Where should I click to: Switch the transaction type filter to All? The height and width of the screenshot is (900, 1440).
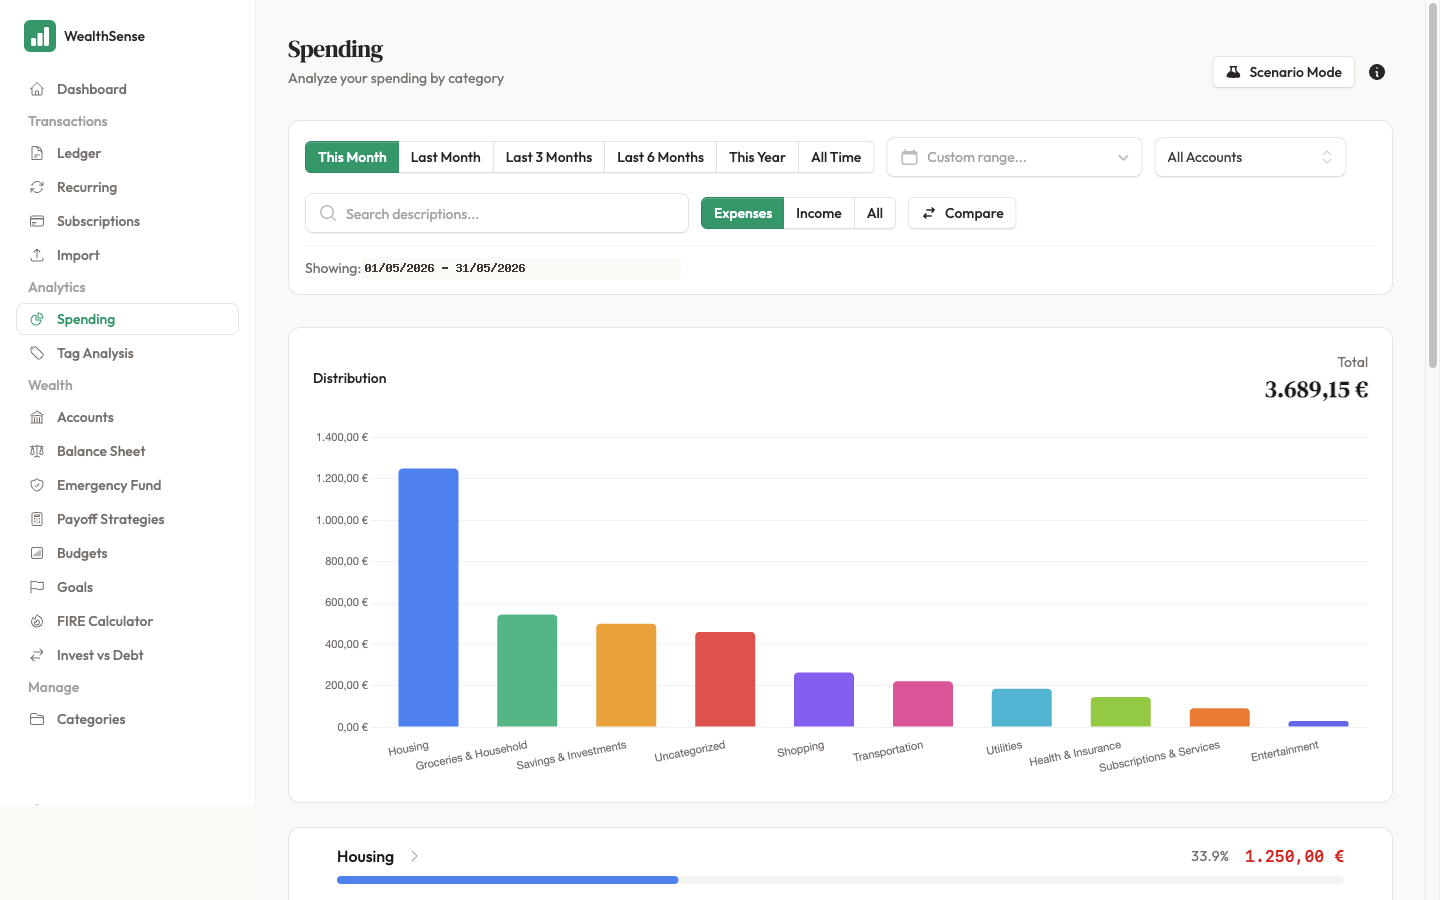point(875,213)
